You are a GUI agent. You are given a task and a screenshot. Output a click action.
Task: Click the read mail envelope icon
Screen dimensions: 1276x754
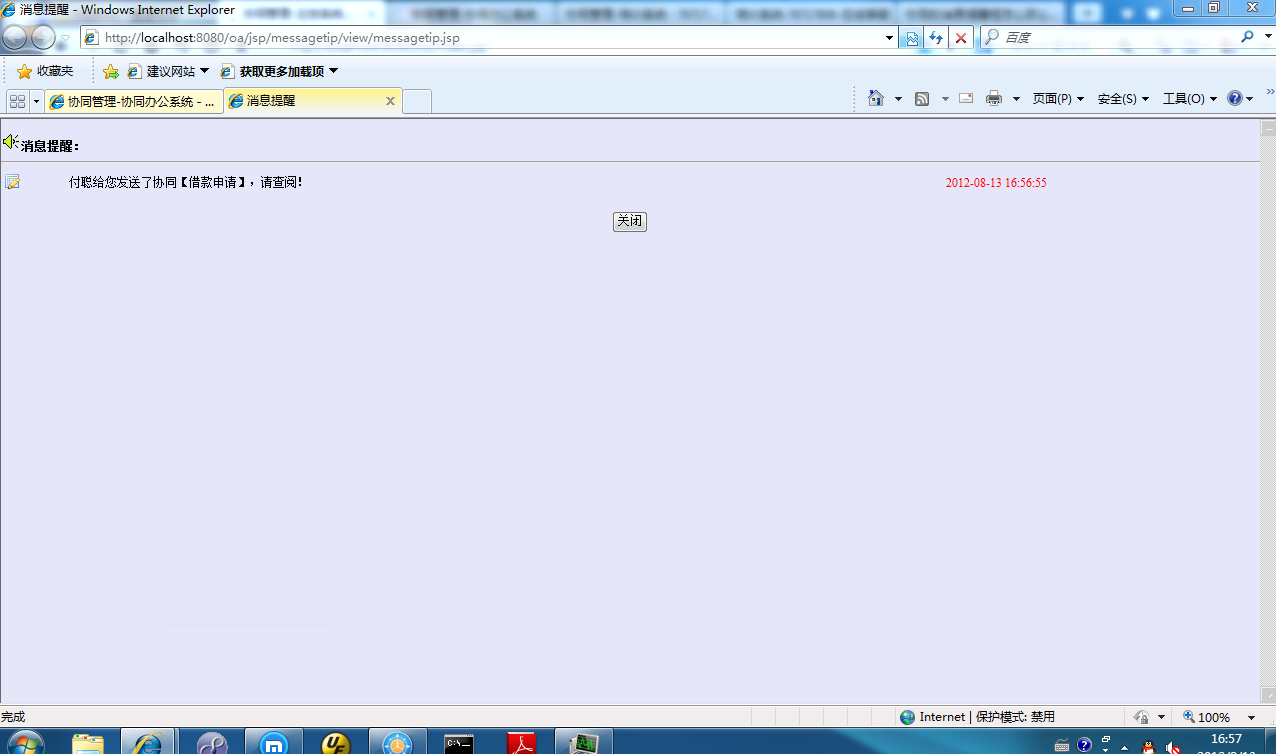966,98
